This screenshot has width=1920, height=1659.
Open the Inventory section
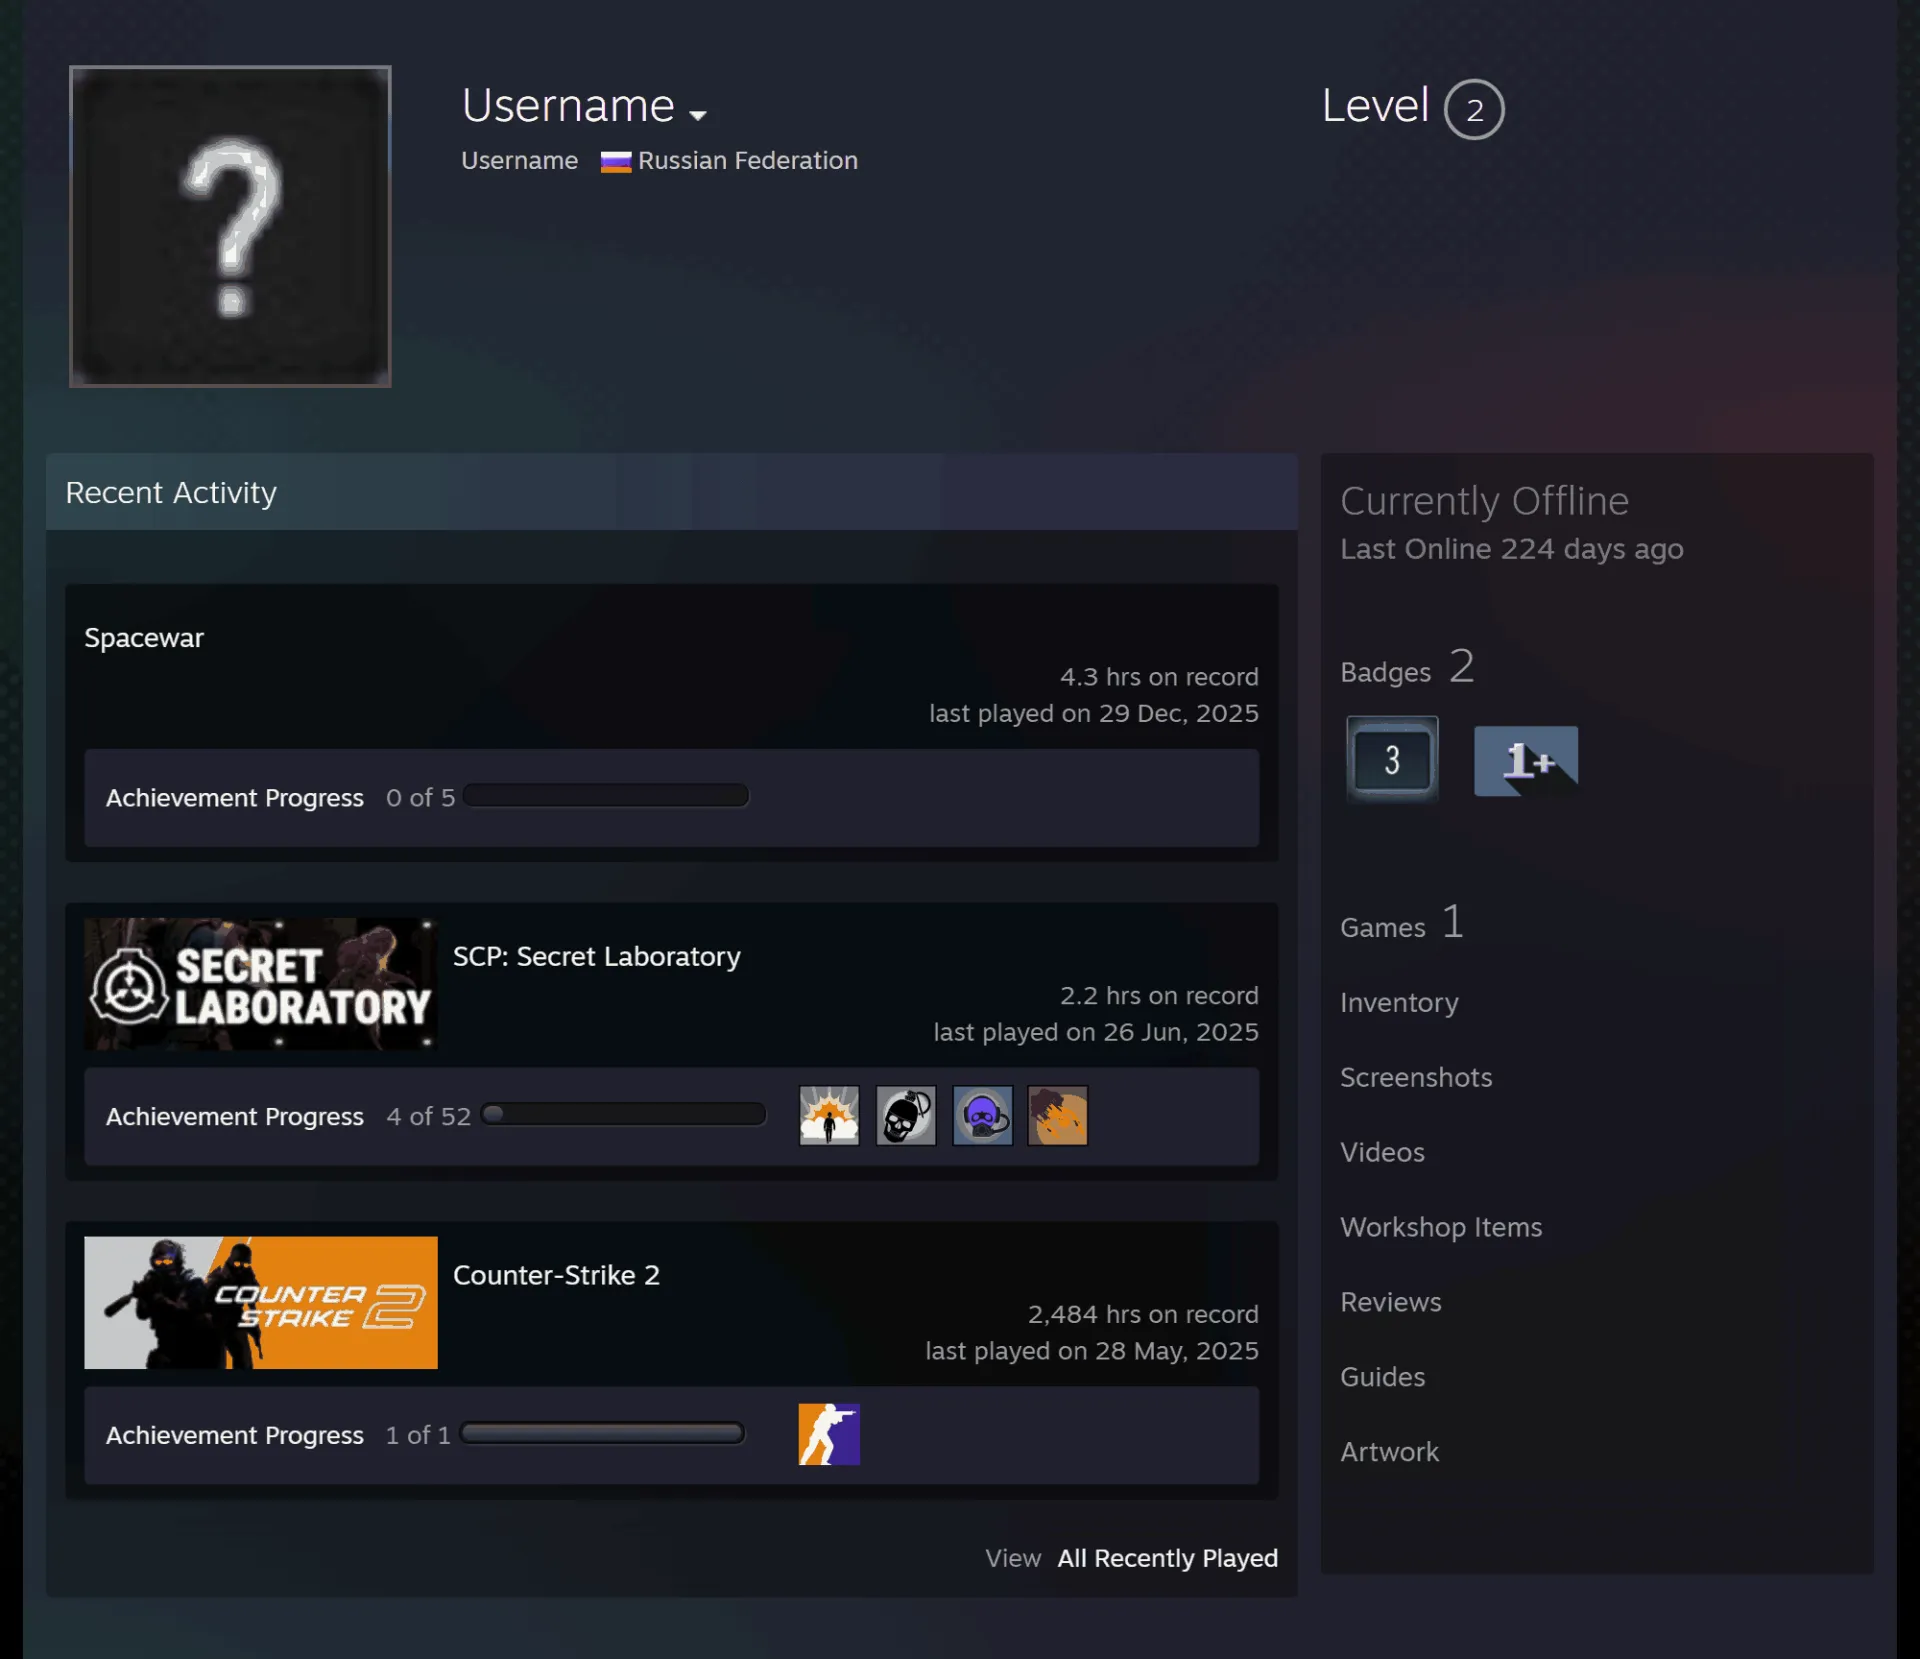pyautogui.click(x=1399, y=1002)
